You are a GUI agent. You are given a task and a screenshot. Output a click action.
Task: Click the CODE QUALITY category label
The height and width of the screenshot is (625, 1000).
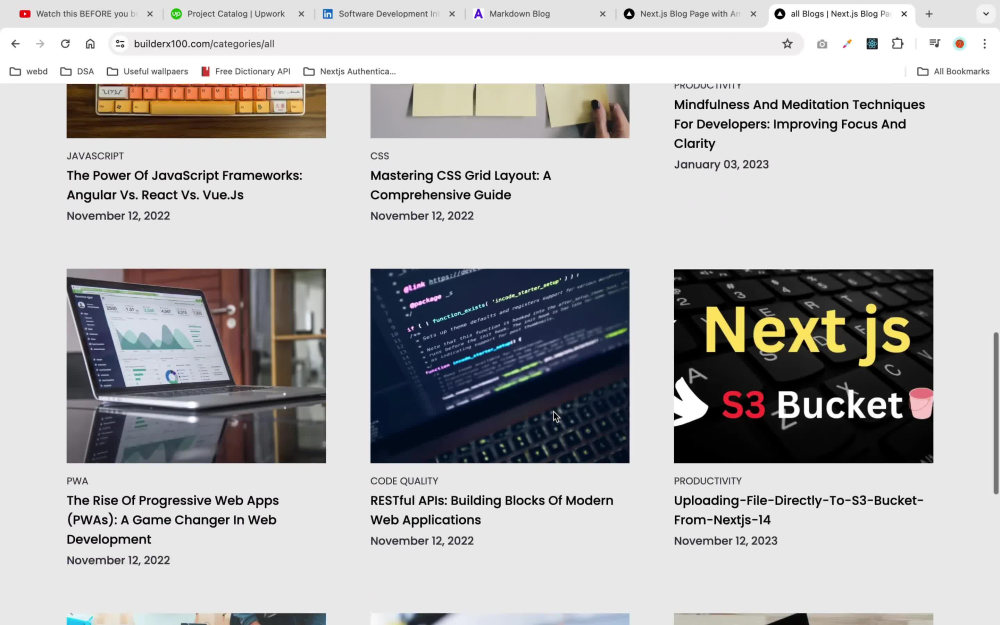point(404,481)
